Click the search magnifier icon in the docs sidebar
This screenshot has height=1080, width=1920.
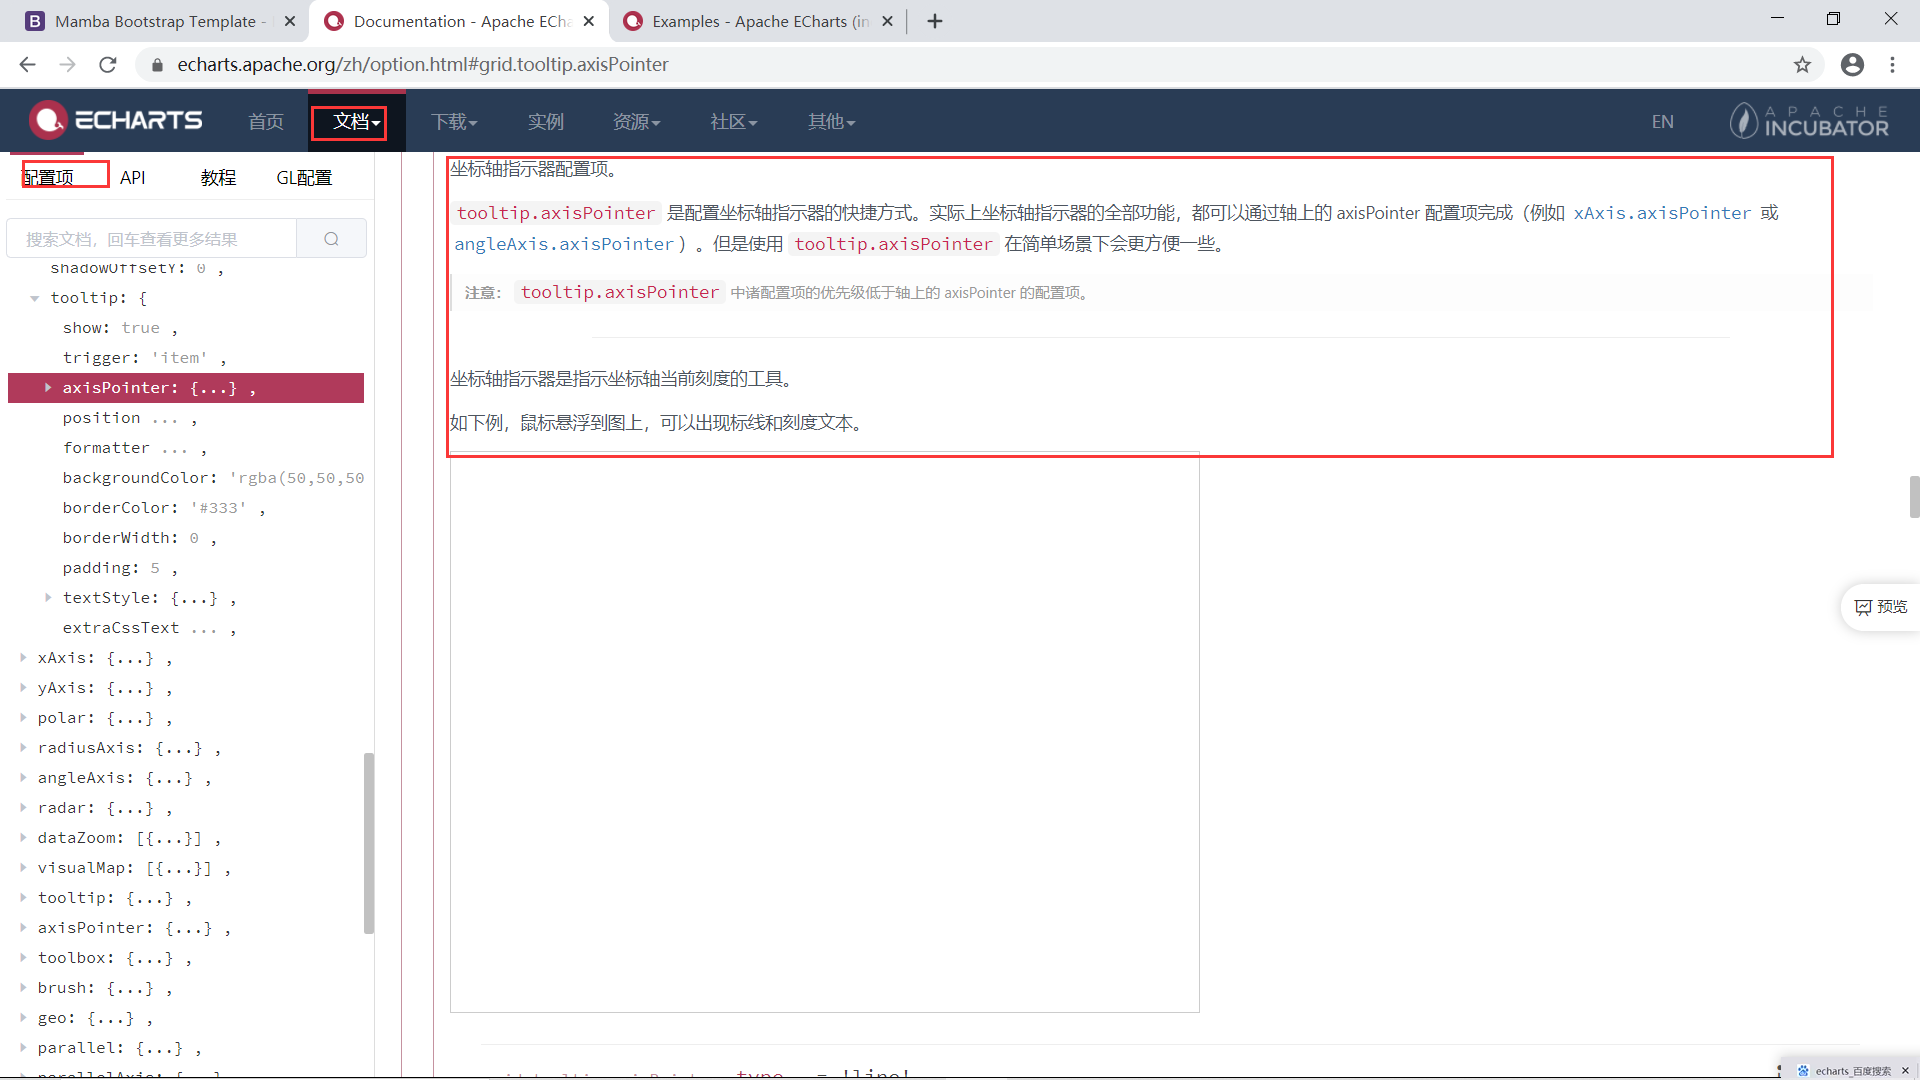[331, 239]
